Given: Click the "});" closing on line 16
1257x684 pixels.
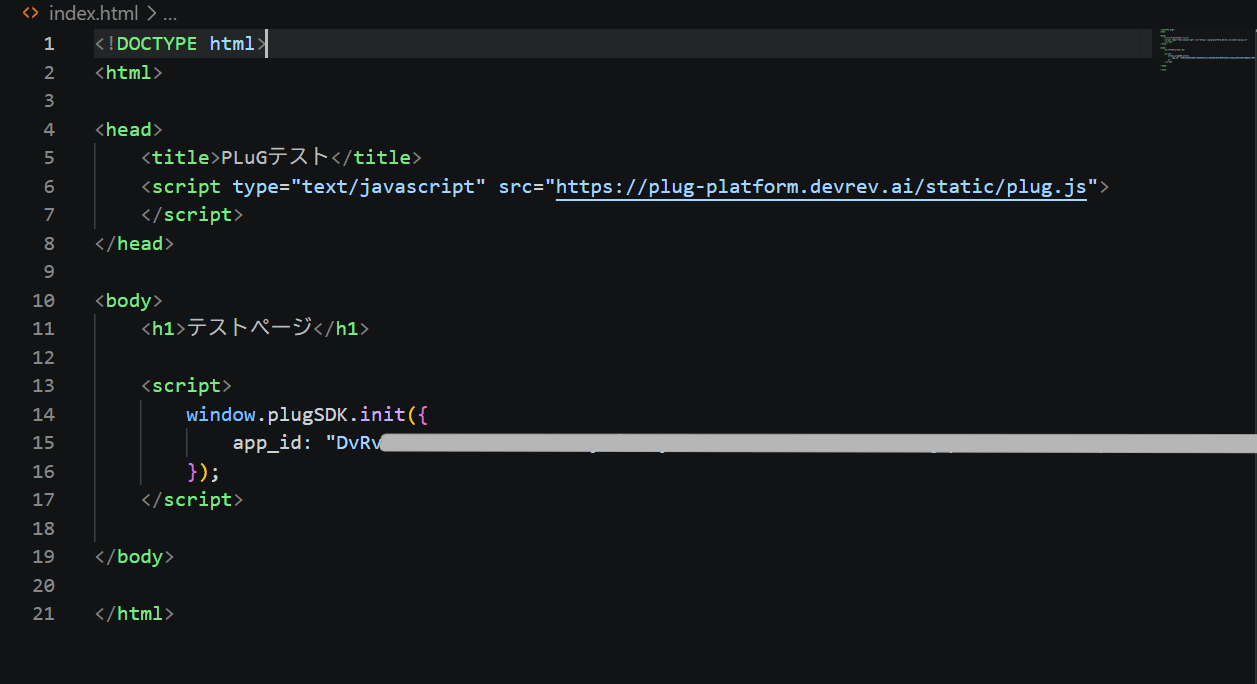Looking at the screenshot, I should [x=203, y=471].
